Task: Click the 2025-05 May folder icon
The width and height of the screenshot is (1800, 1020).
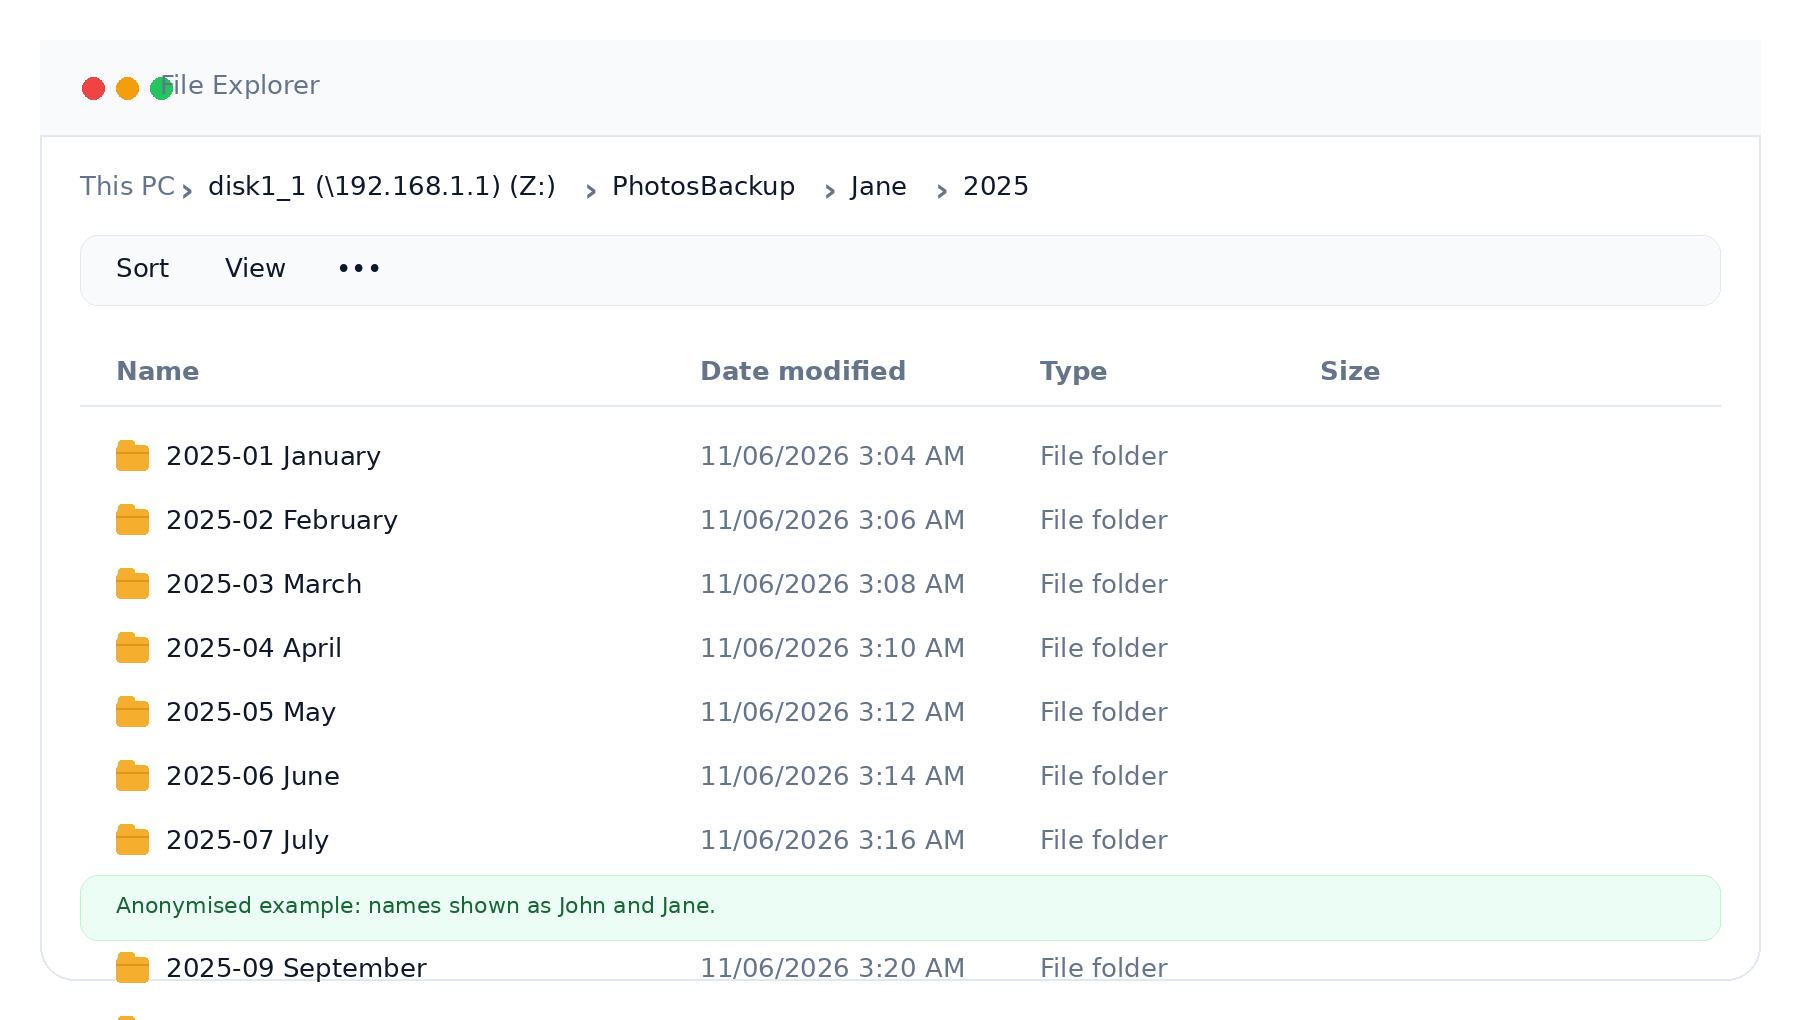Action: [x=132, y=712]
